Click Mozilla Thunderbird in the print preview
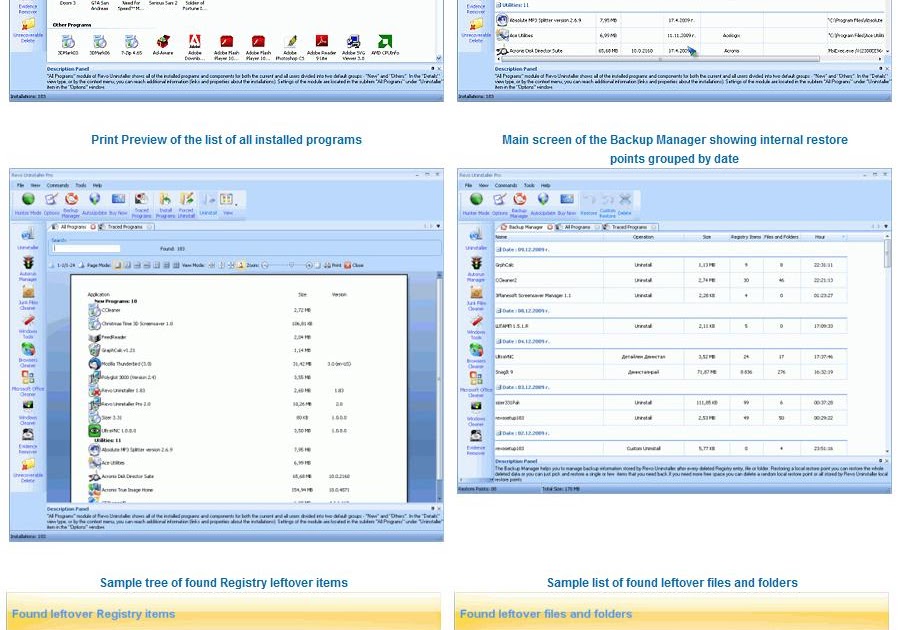 (126, 364)
